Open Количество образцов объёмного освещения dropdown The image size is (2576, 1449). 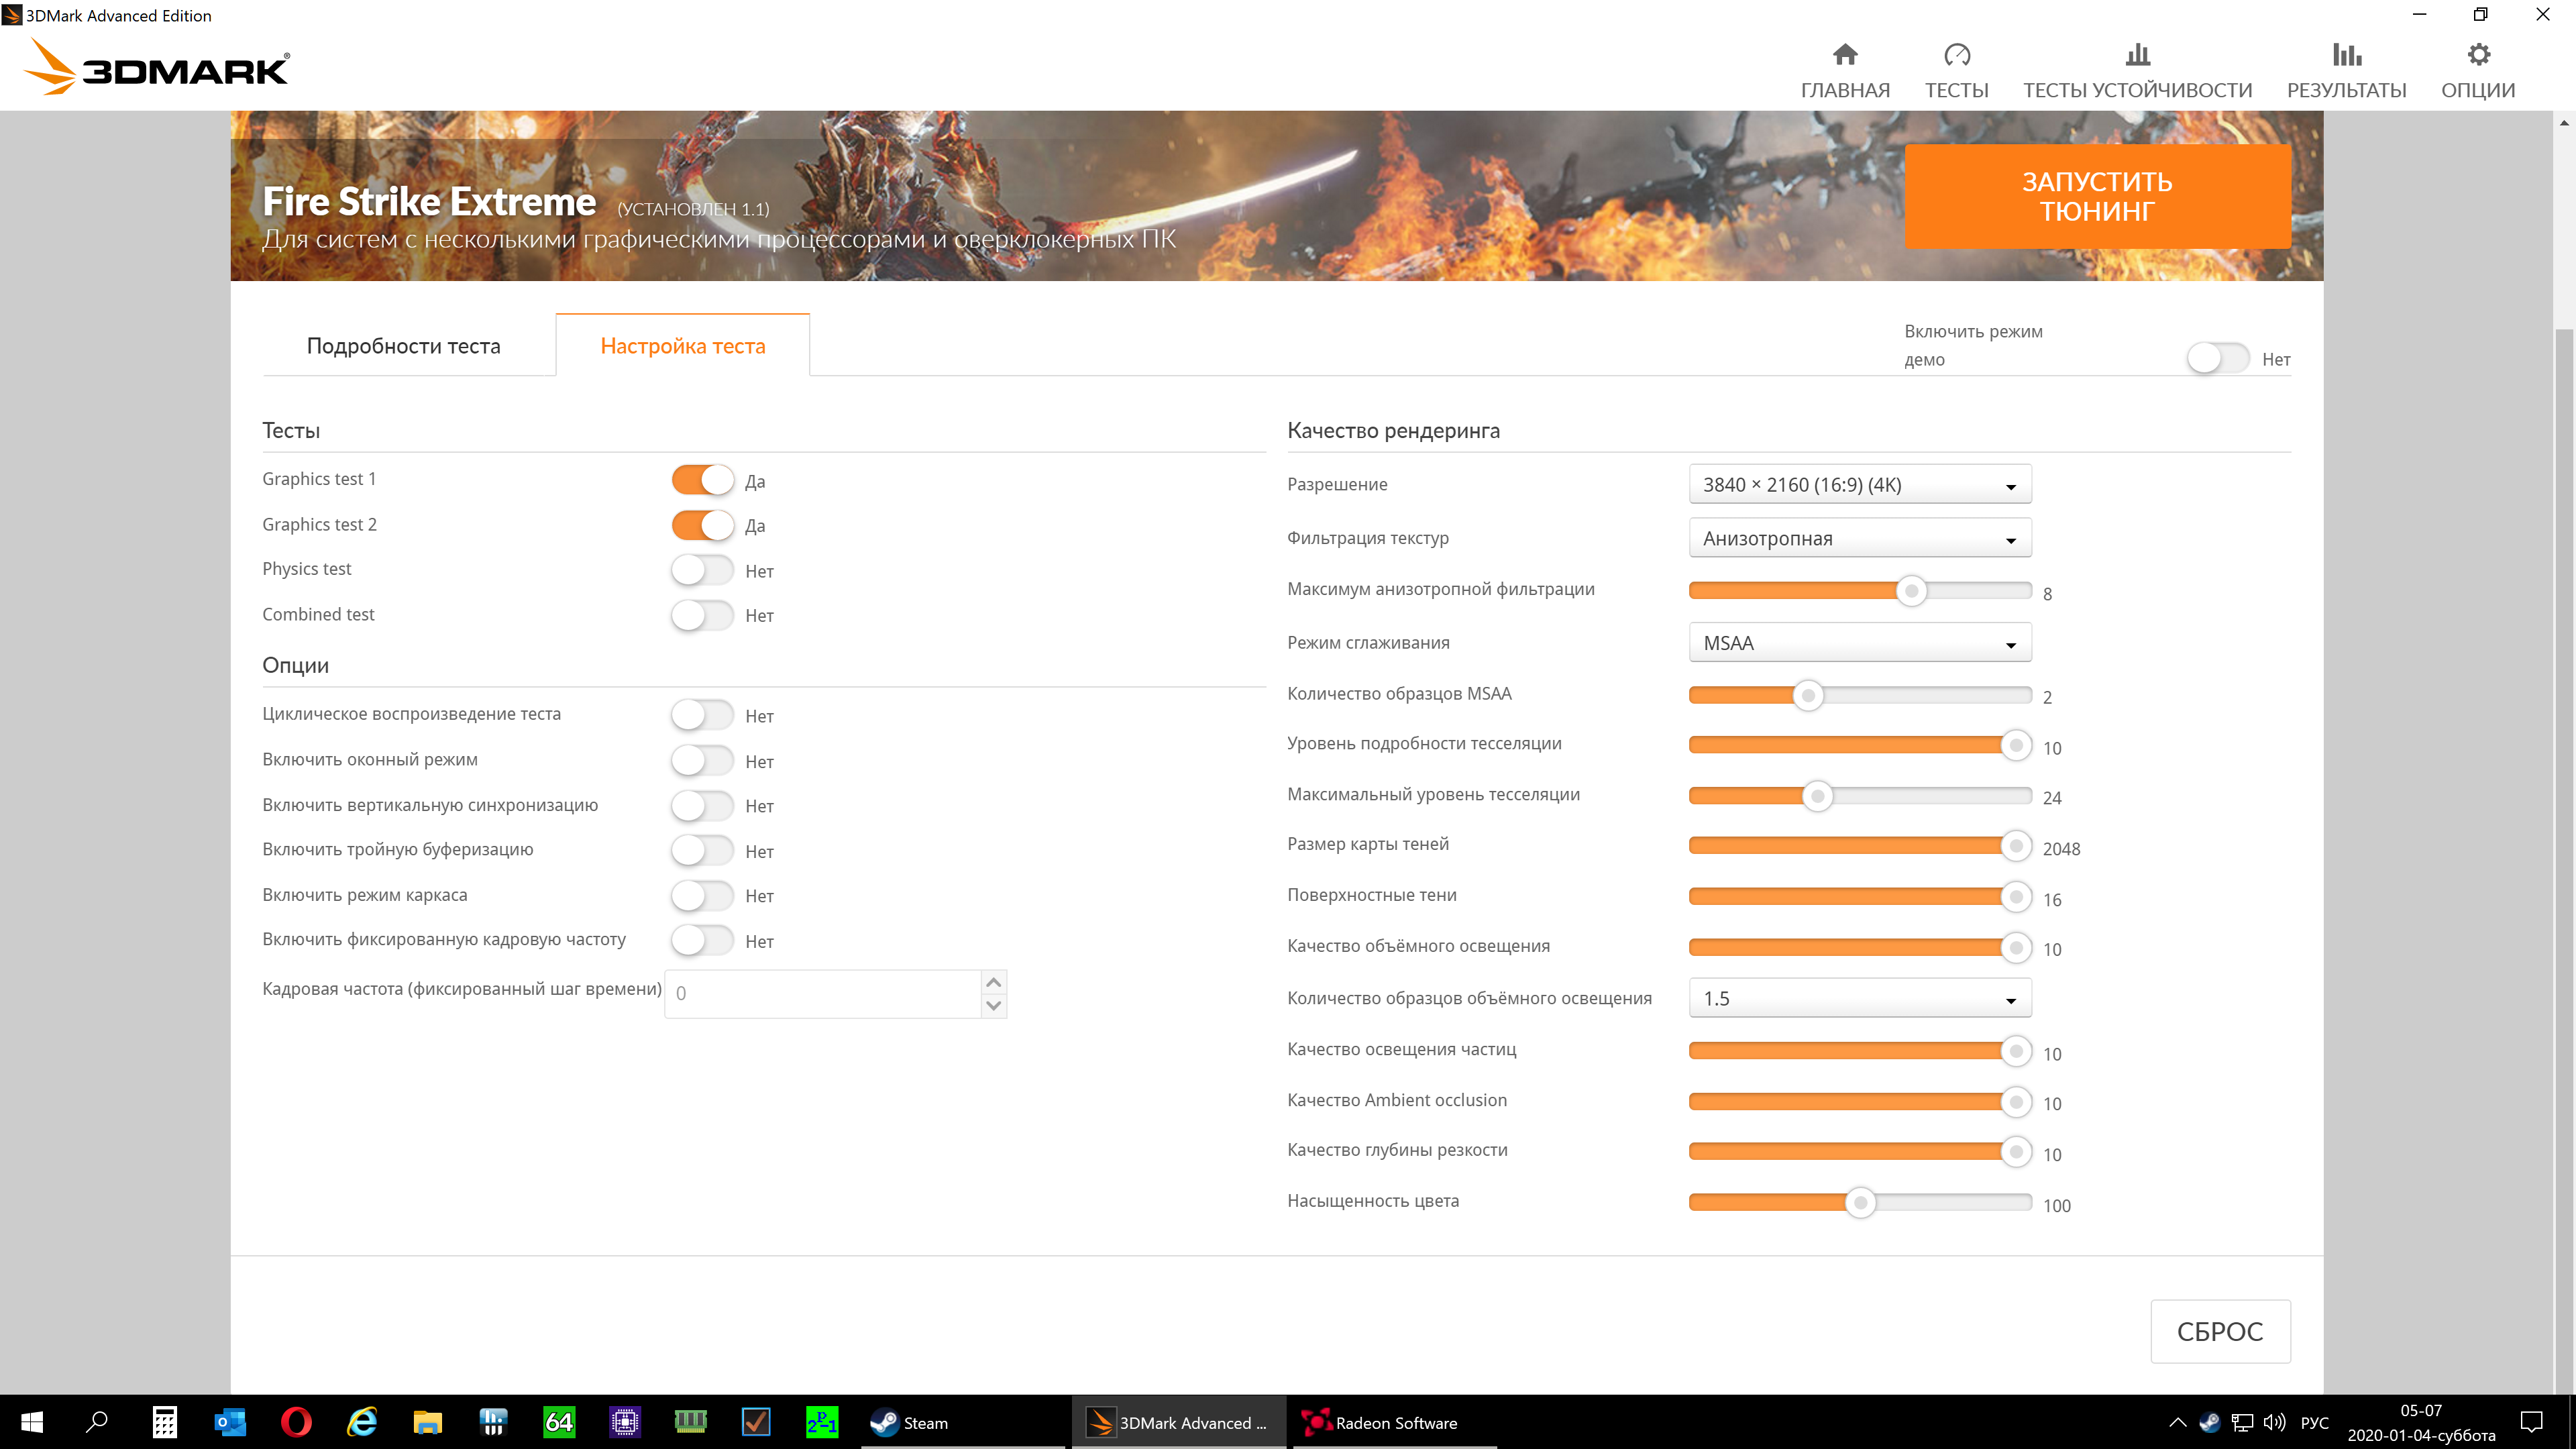tap(1860, 999)
